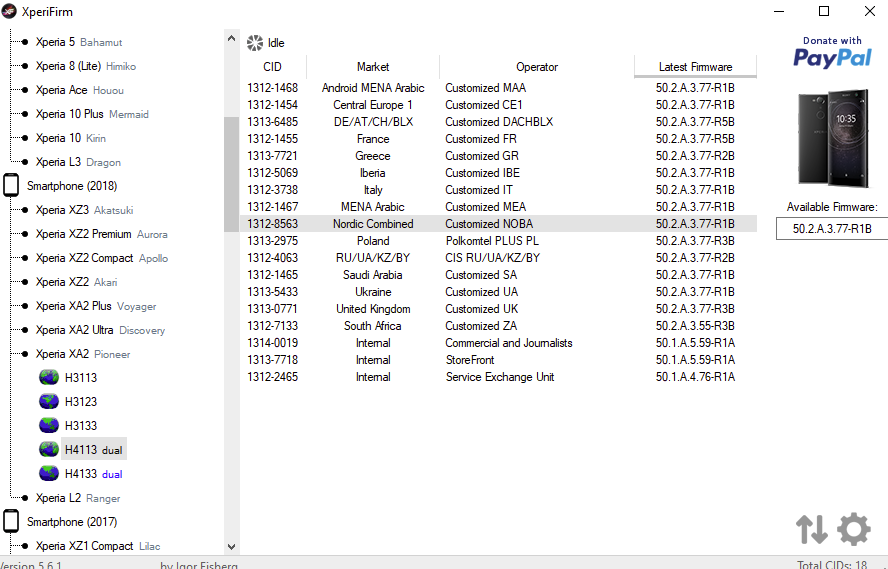Screen dimensions: 888x569
Task: Collapse the Smartphone (2018) group
Action: tap(72, 186)
